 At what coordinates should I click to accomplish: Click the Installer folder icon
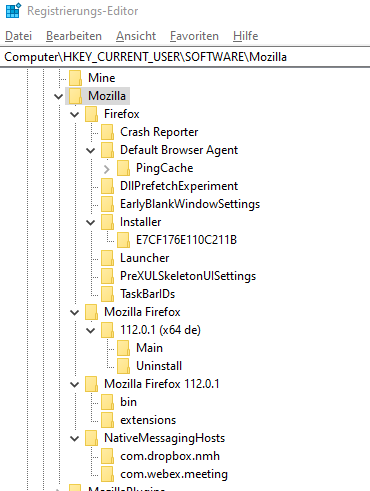[x=107, y=222]
